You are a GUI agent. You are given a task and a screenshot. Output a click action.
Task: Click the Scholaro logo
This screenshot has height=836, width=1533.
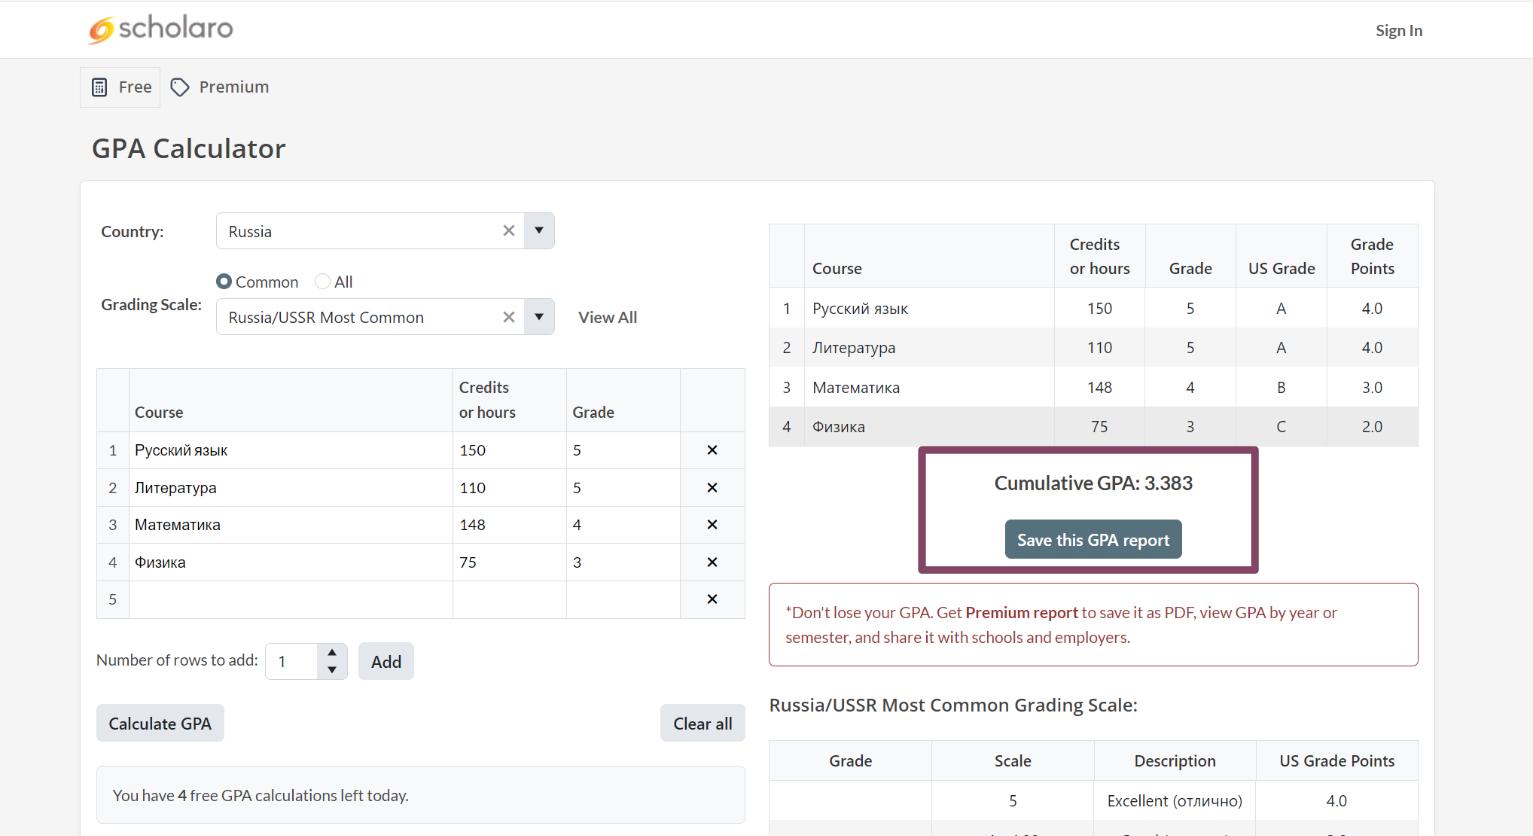[161, 29]
